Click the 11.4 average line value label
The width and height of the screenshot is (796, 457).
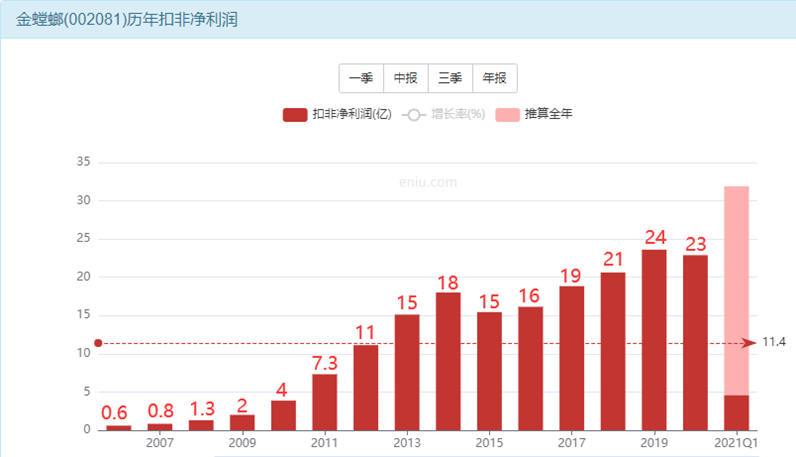click(774, 342)
